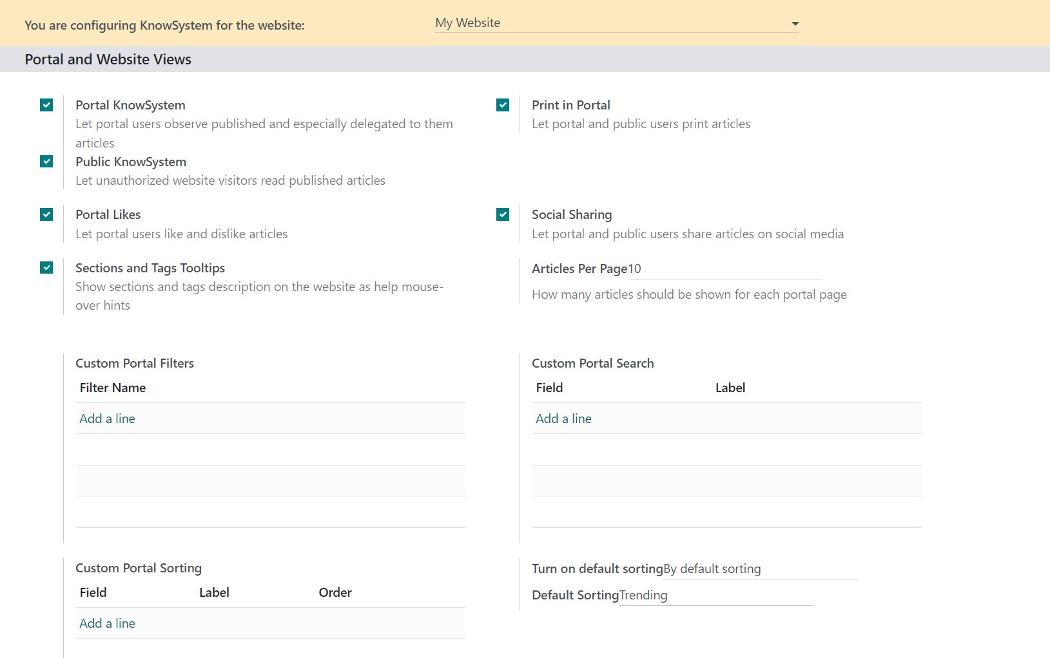Add a line in Custom Portal Sorting
Image resolution: width=1050 pixels, height=658 pixels.
(107, 623)
